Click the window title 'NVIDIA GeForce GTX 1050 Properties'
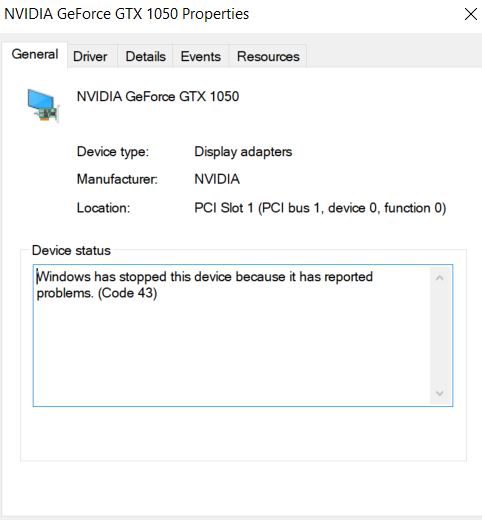 (x=126, y=14)
